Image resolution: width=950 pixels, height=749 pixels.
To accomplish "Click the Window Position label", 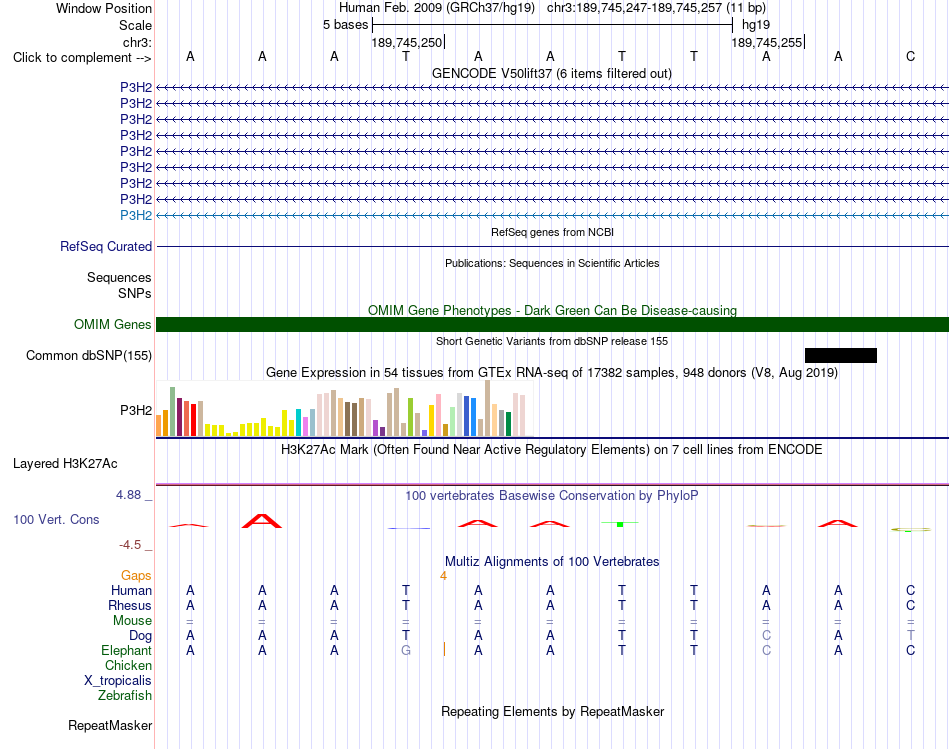I will click(x=104, y=8).
